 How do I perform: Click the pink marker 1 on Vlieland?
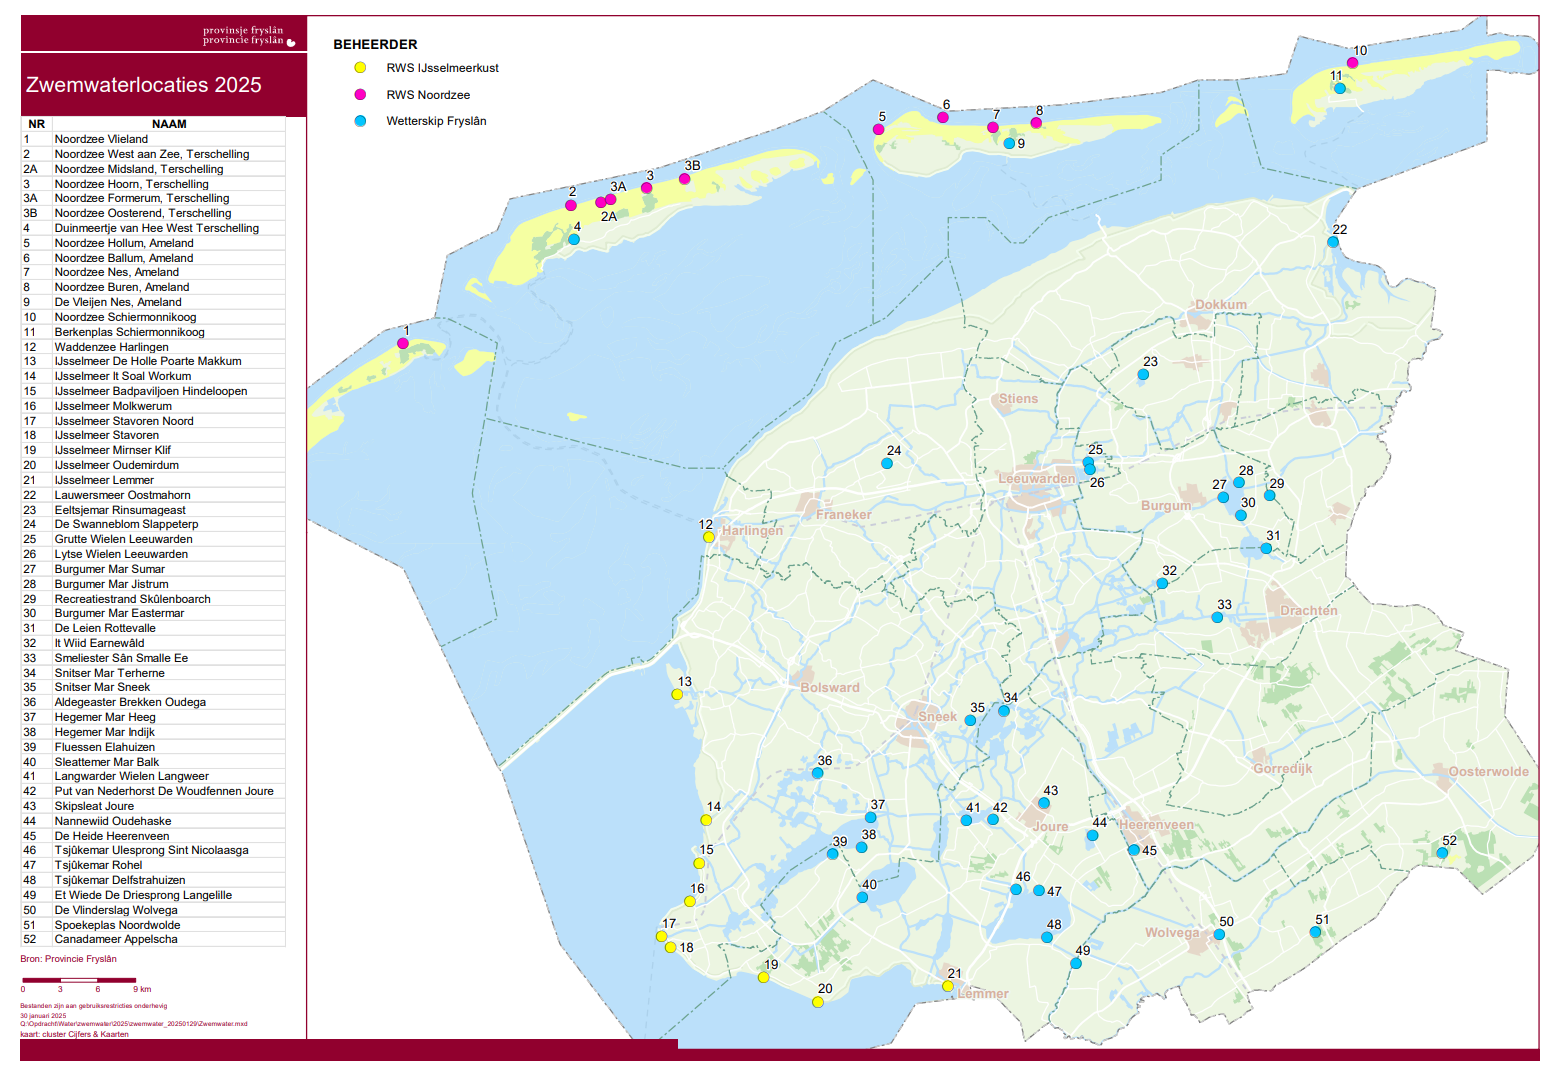[x=403, y=343]
